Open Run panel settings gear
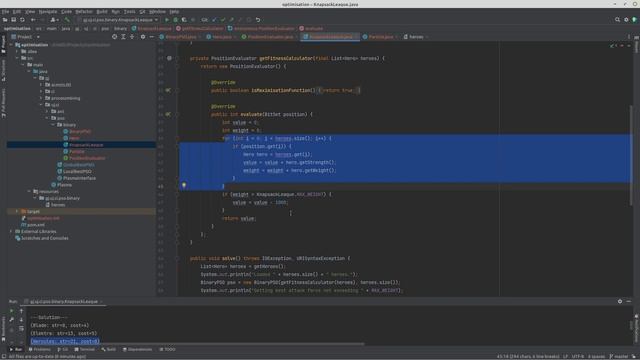Viewport: 640px width, 360px height. (620, 301)
